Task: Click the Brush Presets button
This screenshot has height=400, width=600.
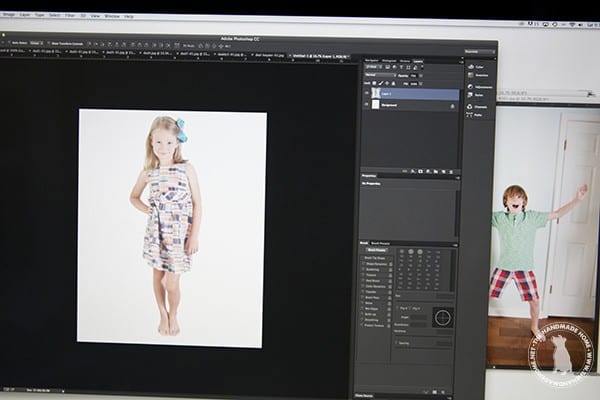Action: point(377,250)
